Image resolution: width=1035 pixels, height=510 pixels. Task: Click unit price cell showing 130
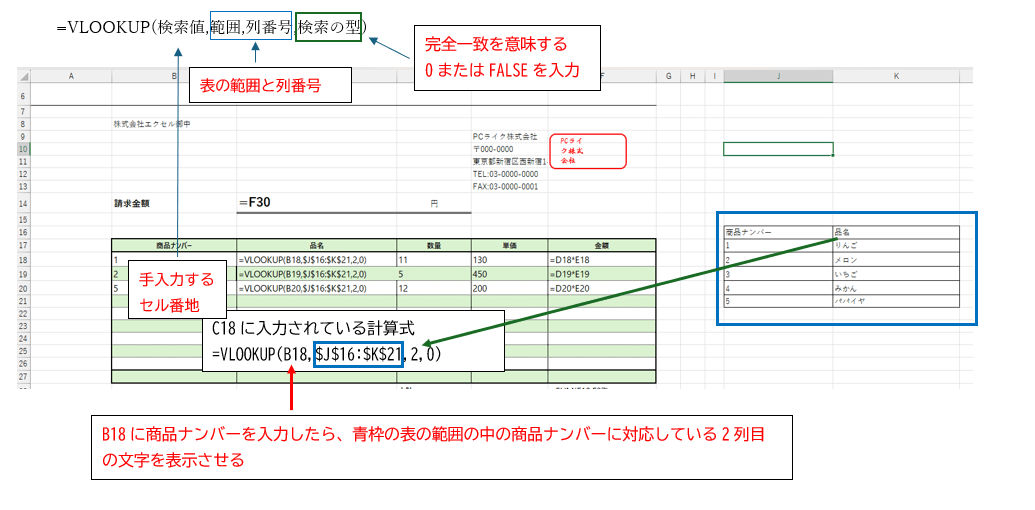pyautogui.click(x=509, y=261)
